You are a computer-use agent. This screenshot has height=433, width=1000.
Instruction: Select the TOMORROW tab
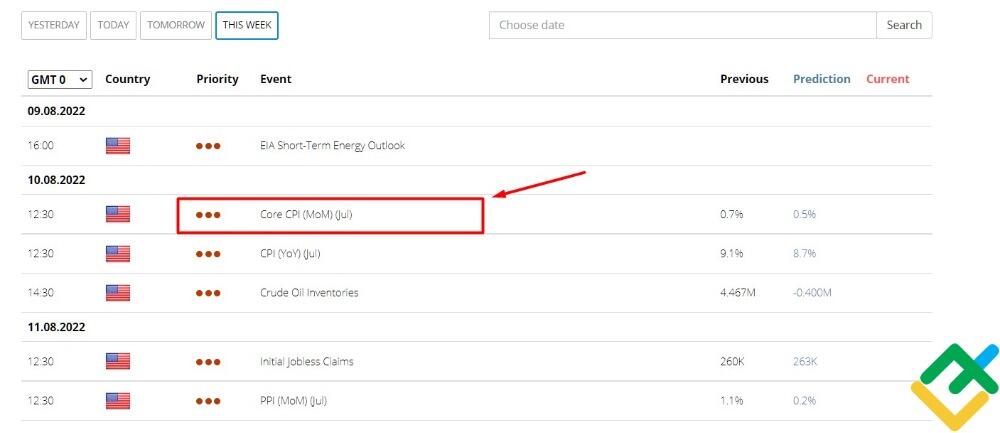pyautogui.click(x=176, y=25)
